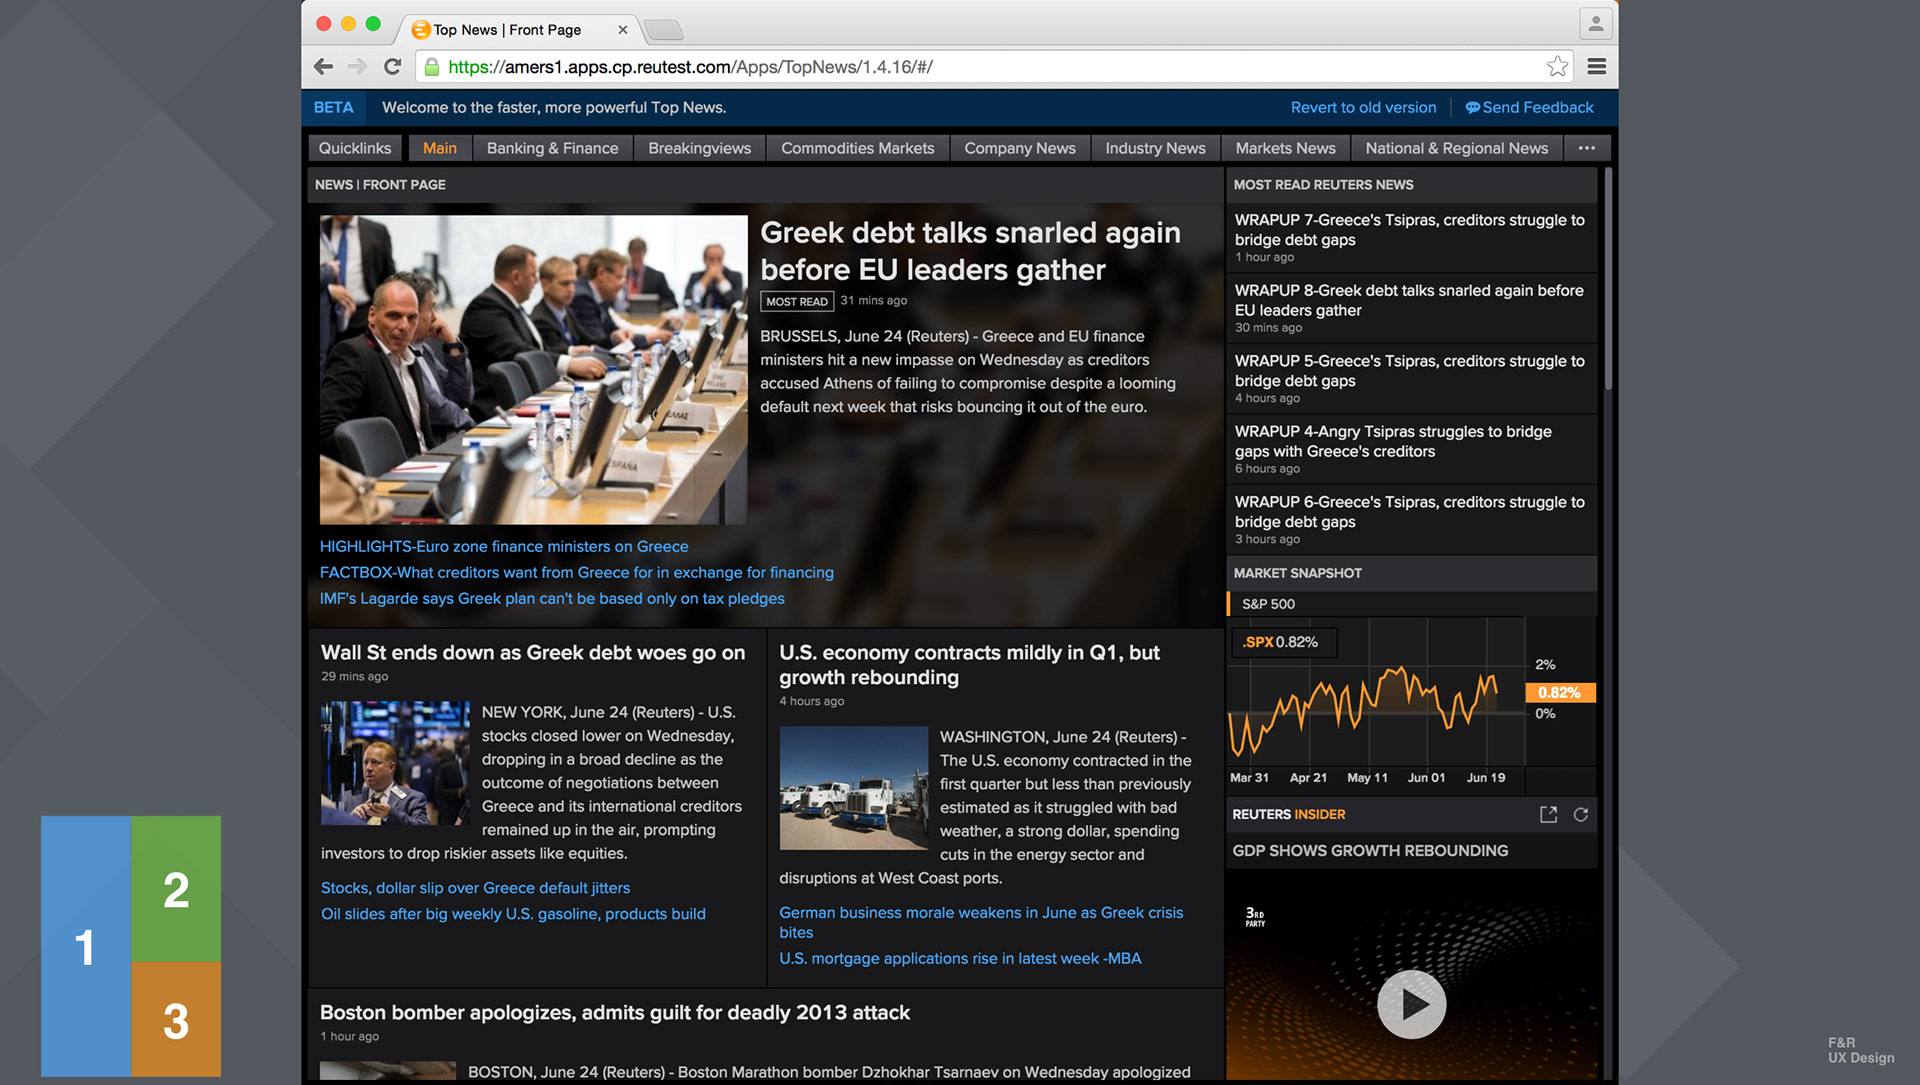
Task: Open FACTBOX-What creditors want from Greece link
Action: coord(577,573)
